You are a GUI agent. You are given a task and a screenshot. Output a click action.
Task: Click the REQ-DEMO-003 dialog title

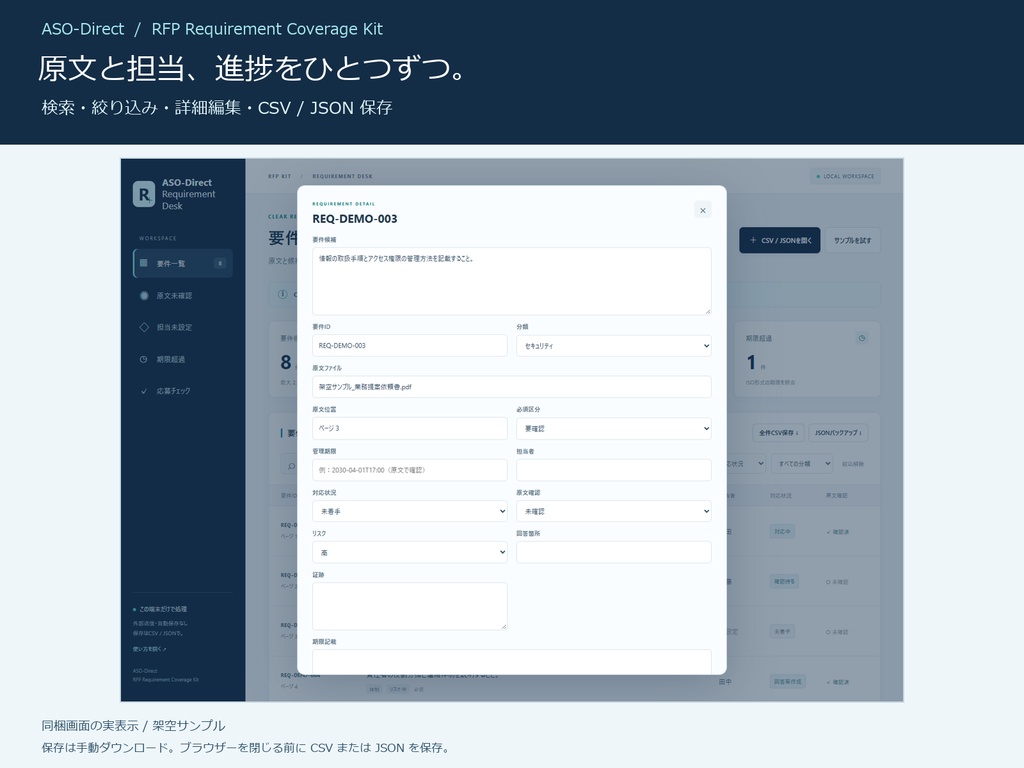(355, 219)
